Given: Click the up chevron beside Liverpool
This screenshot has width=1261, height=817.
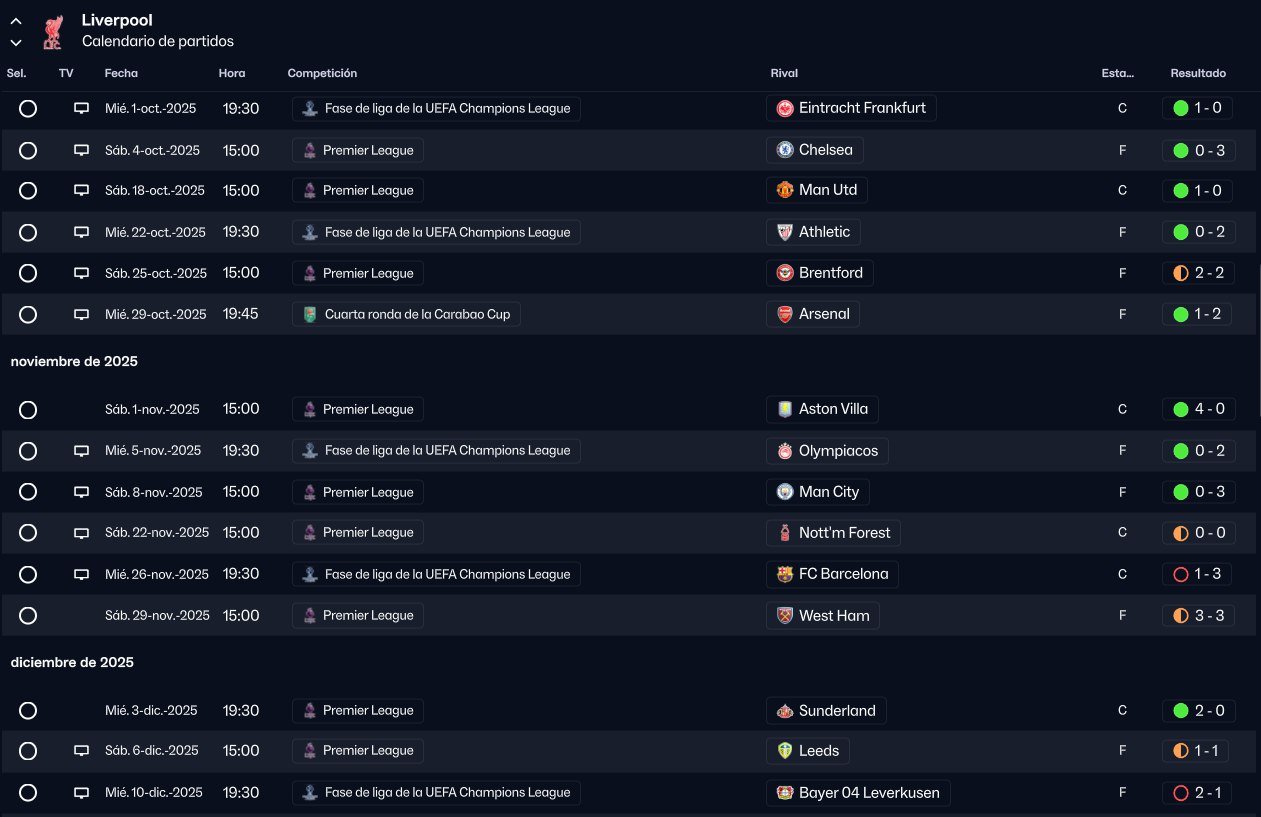Looking at the screenshot, I should point(16,21).
